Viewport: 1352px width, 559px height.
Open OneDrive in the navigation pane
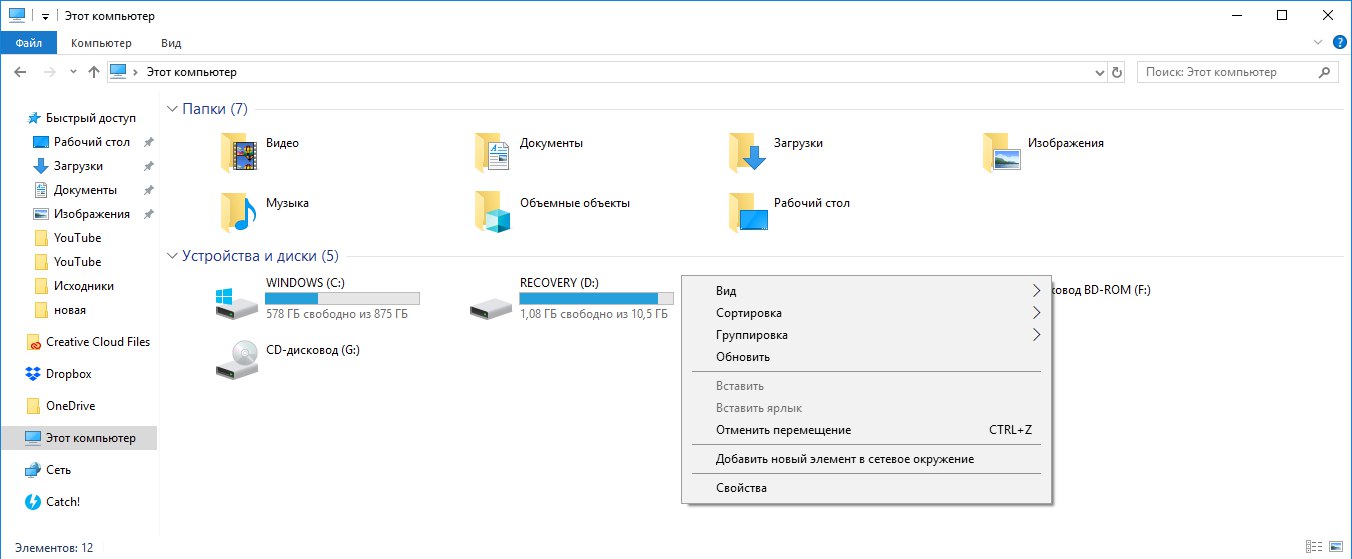pos(62,406)
